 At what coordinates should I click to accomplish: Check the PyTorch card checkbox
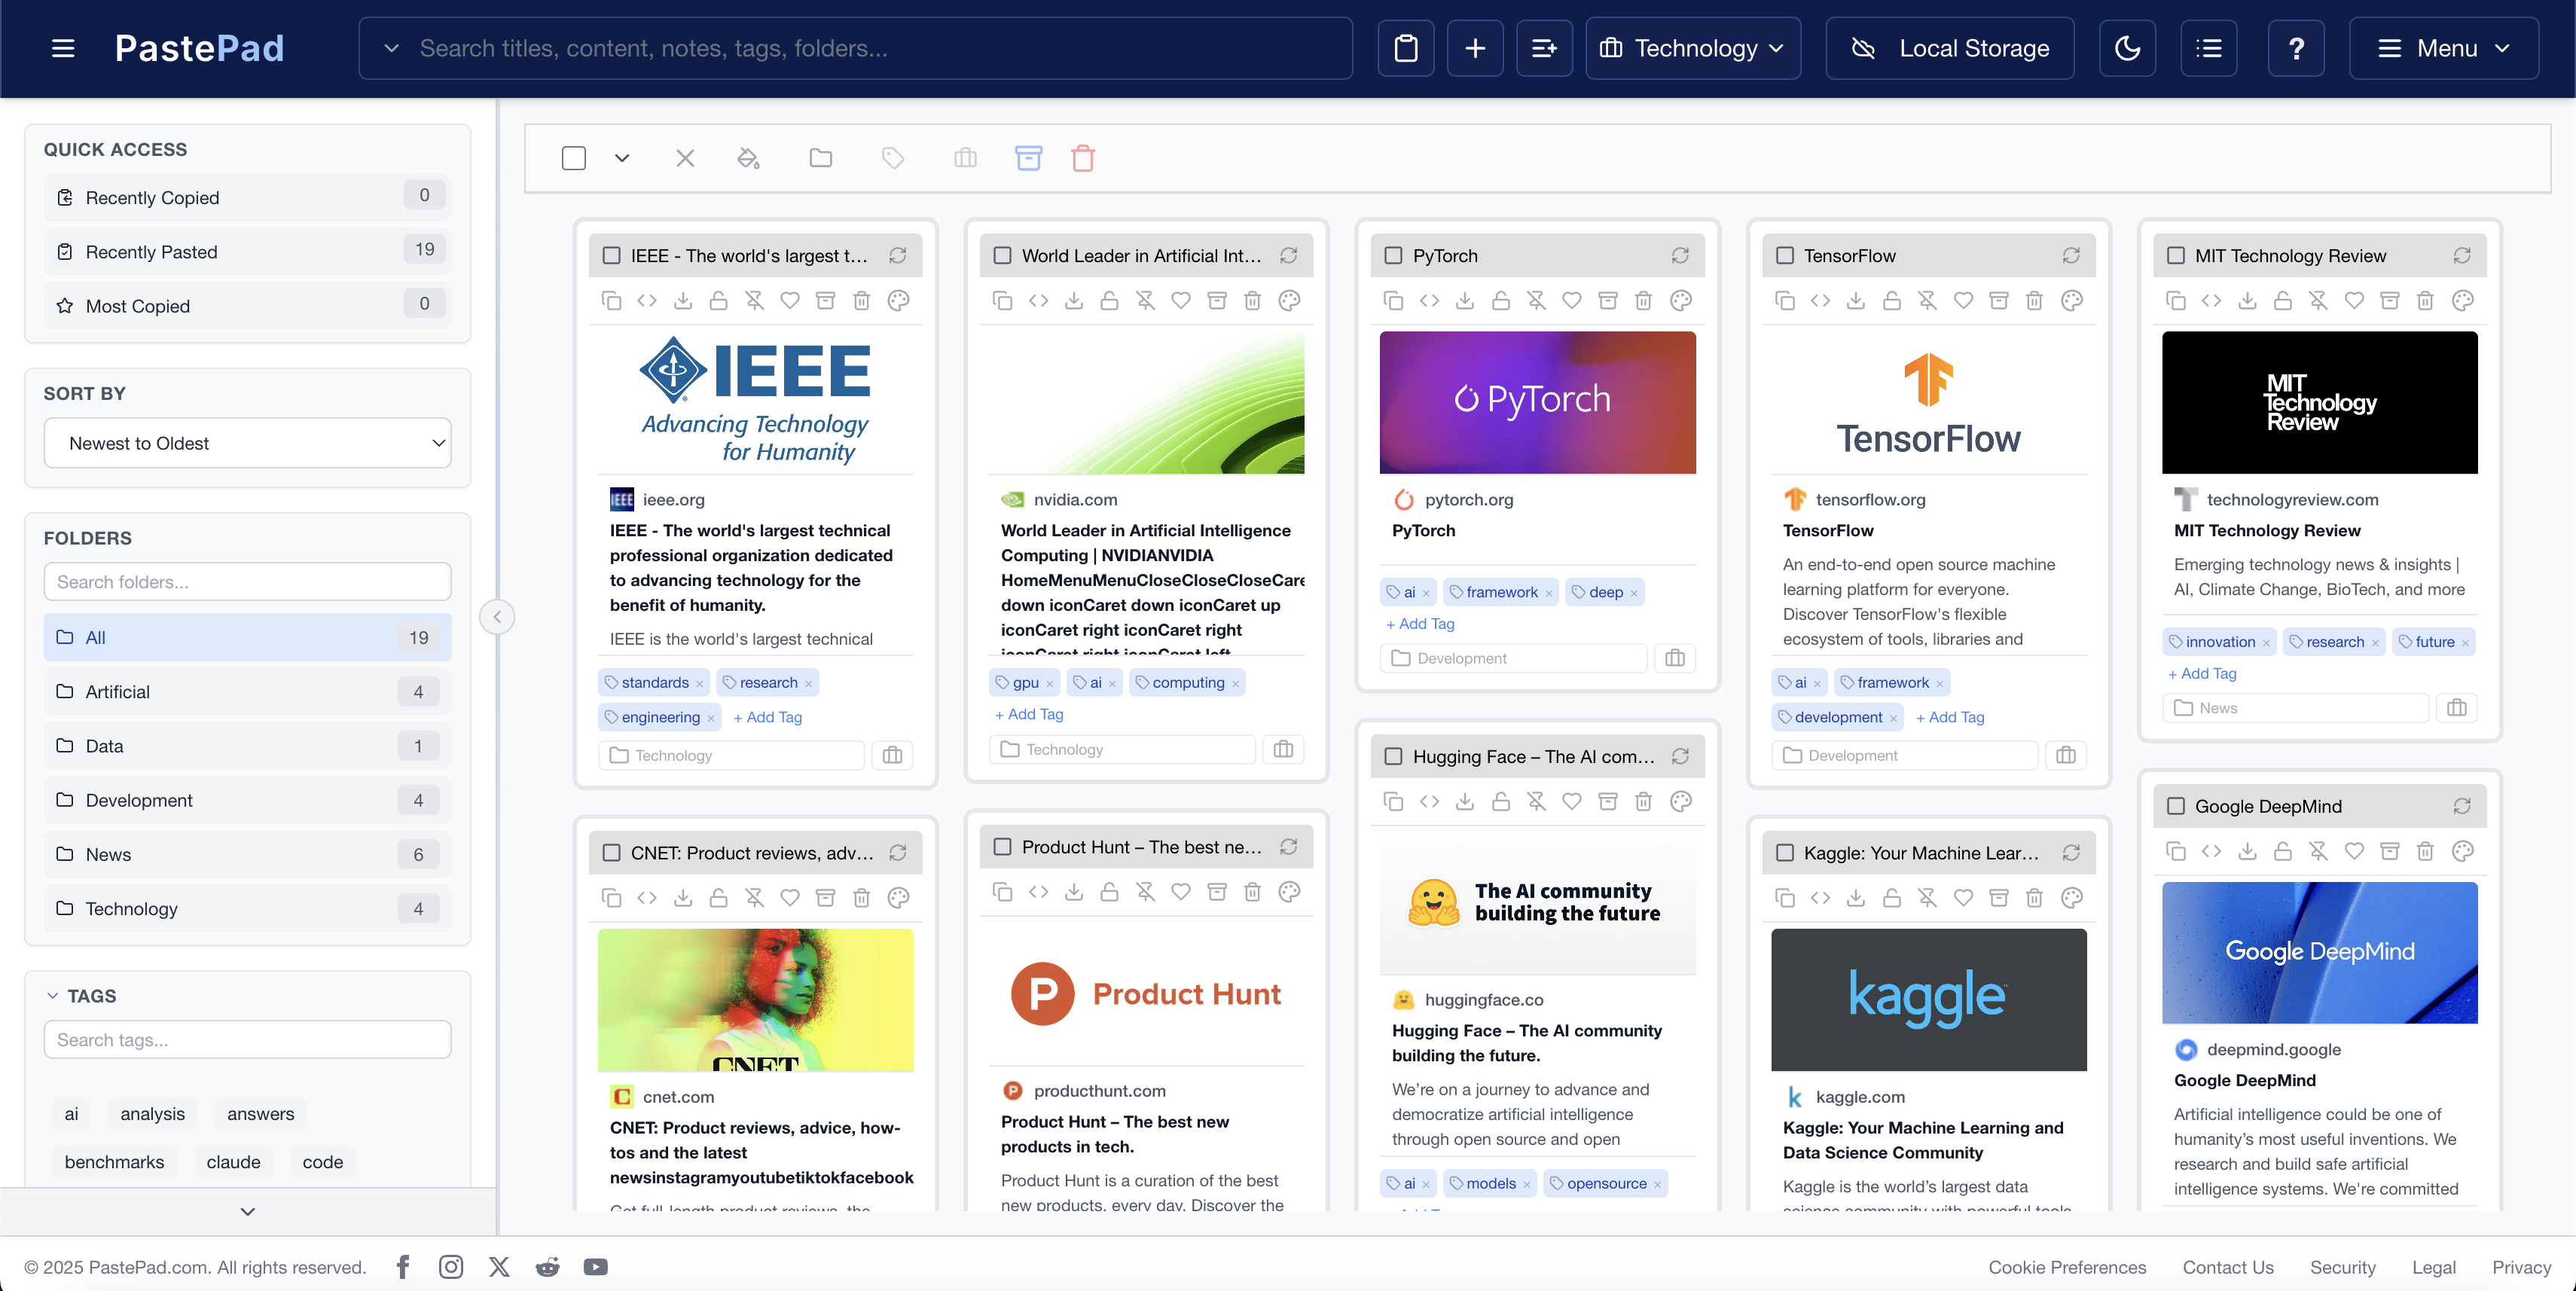[1393, 256]
